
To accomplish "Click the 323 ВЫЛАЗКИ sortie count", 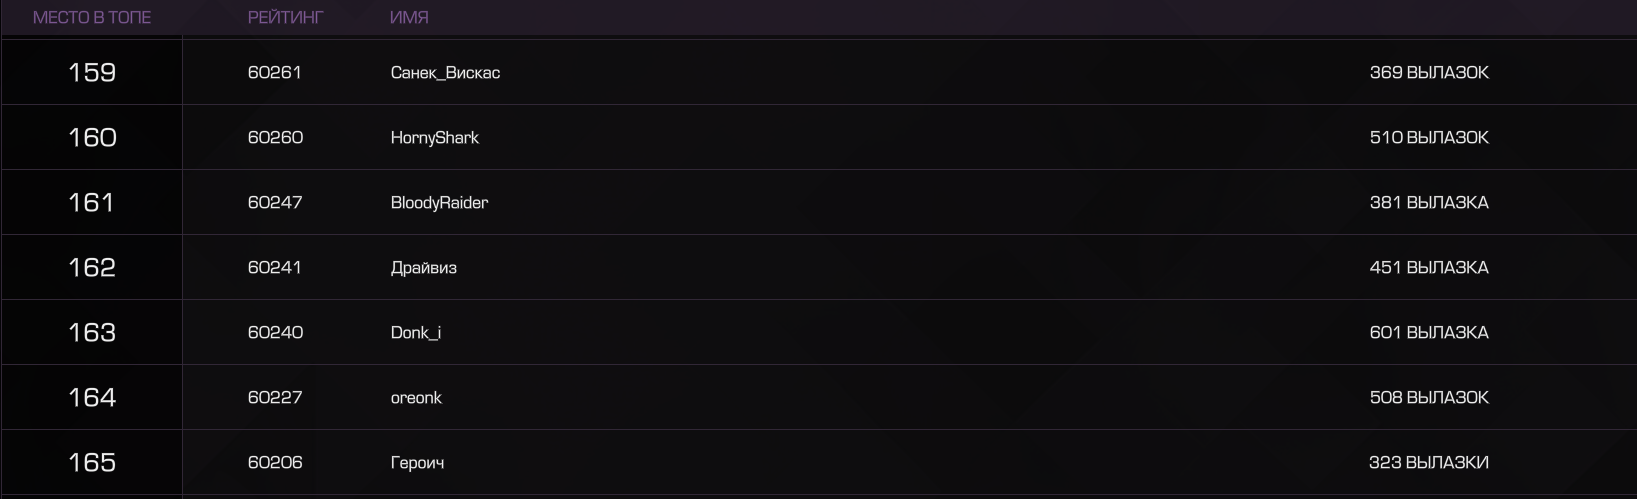I will (x=1429, y=462).
